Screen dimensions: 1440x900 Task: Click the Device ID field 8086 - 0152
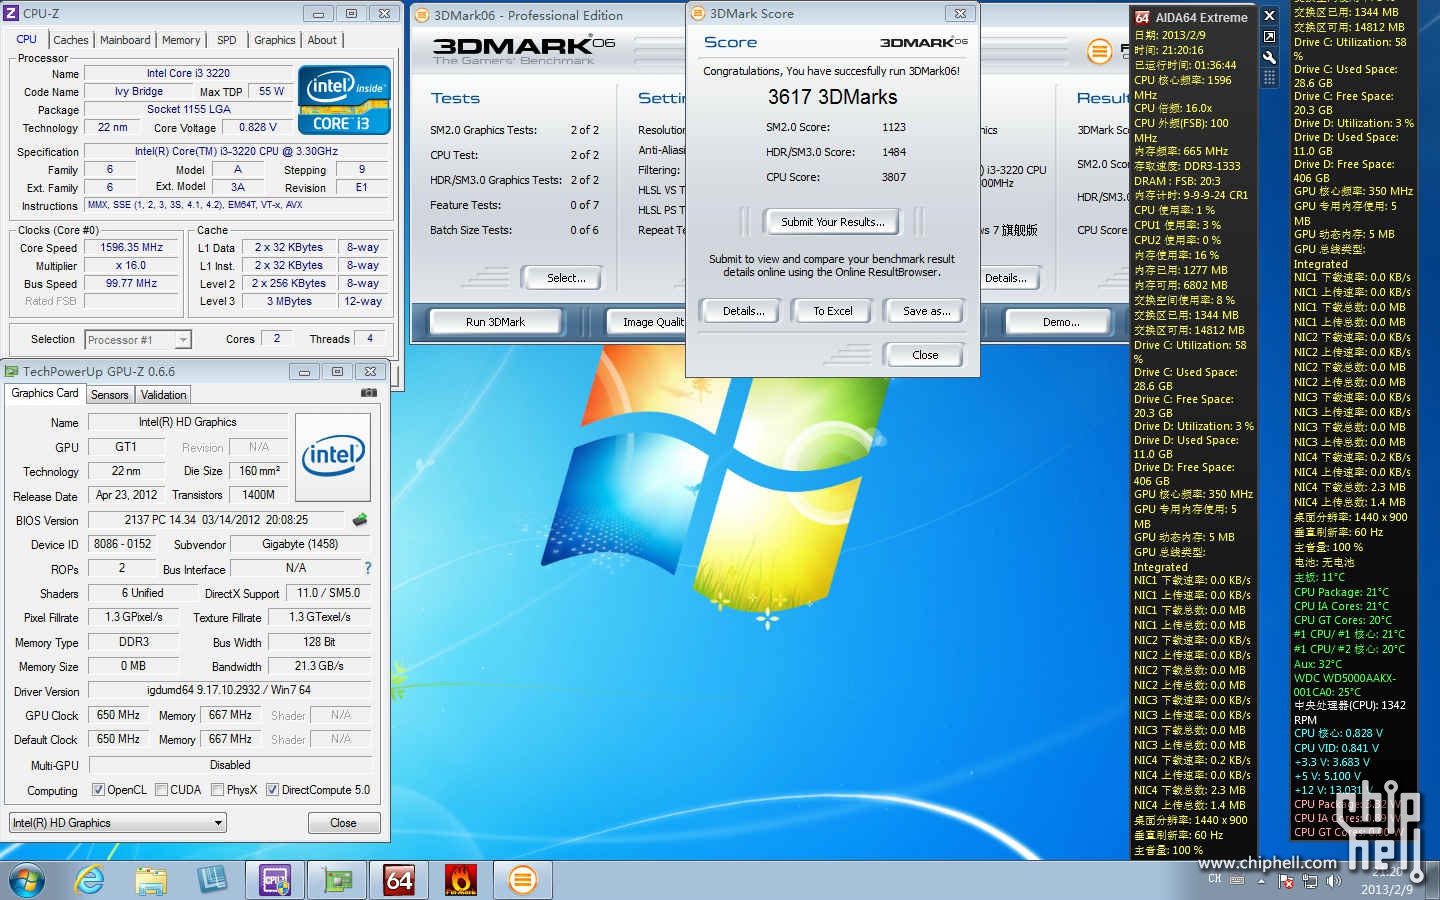tap(122, 544)
